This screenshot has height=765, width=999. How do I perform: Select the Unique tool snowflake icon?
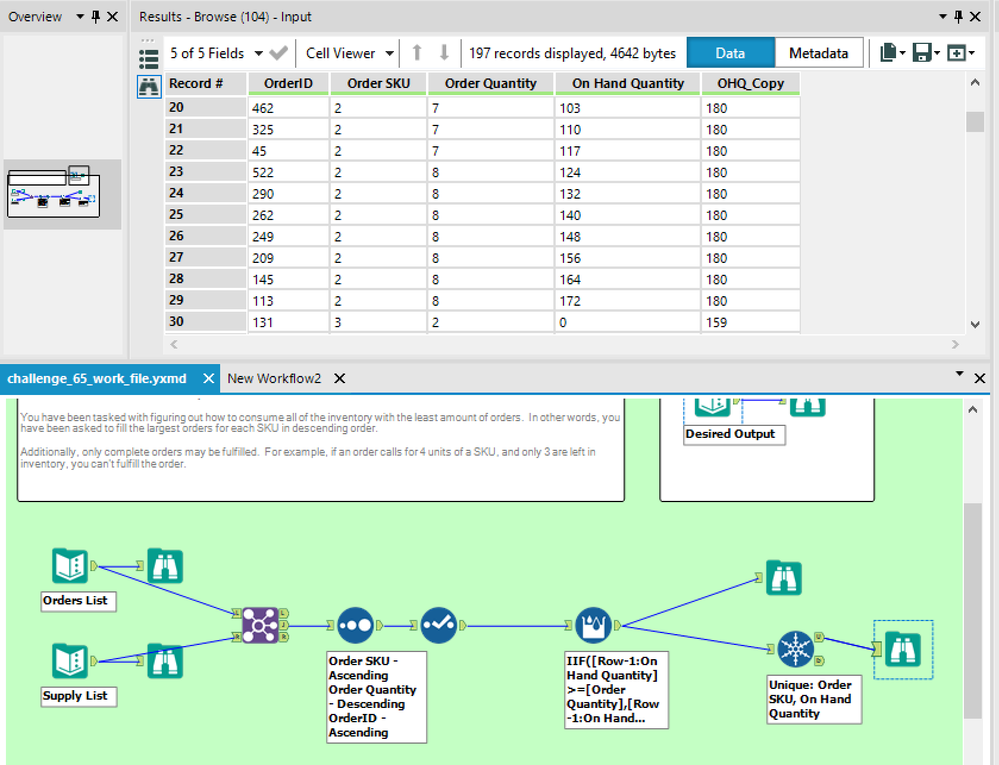pos(795,649)
